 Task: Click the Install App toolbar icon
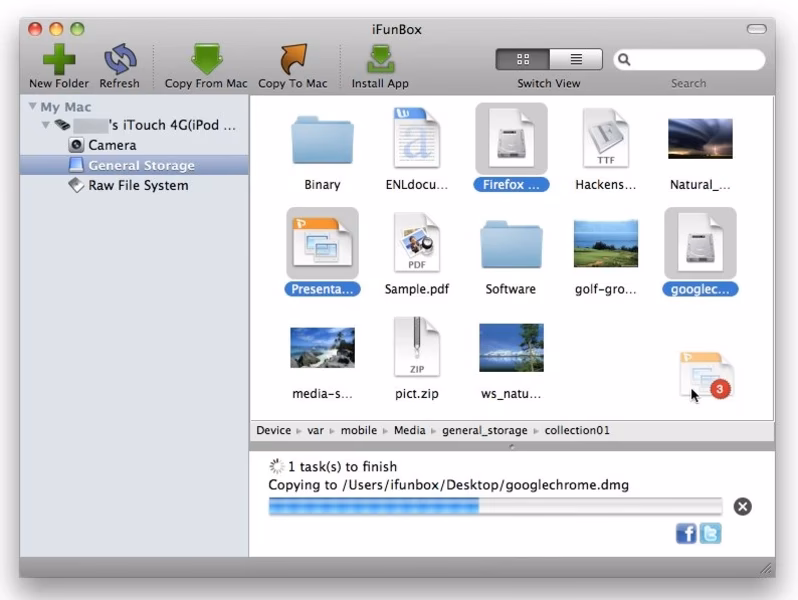click(x=380, y=59)
